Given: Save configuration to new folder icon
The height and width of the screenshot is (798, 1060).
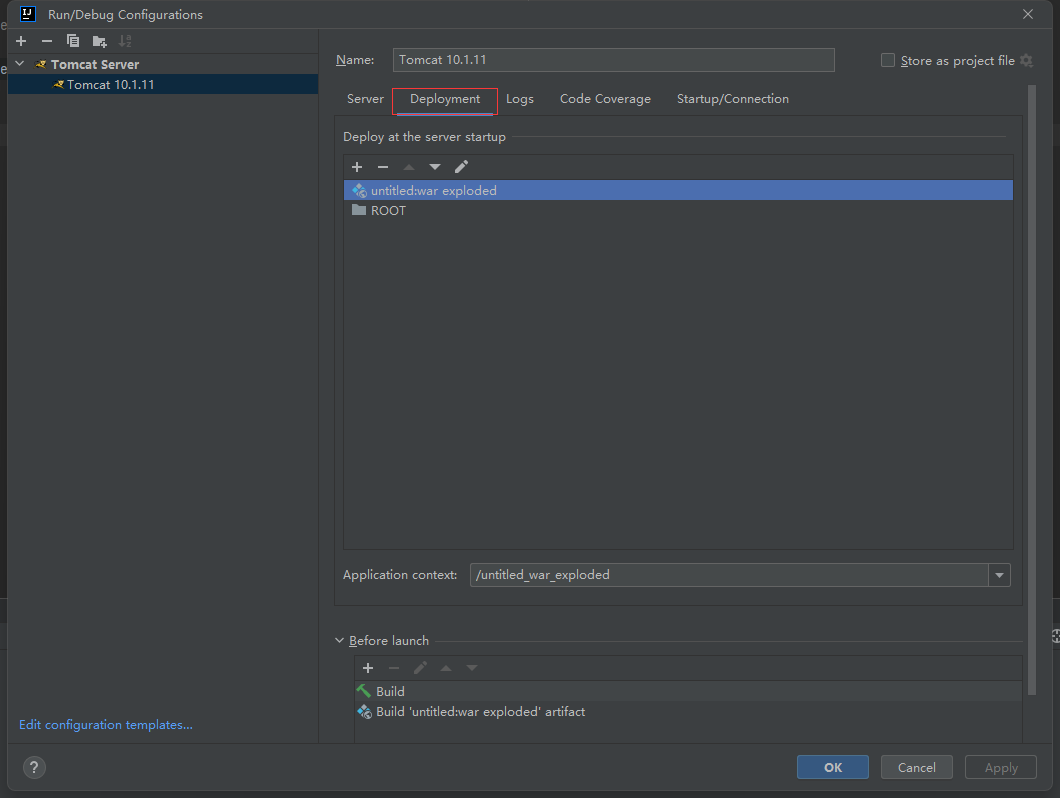Looking at the screenshot, I should click(x=99, y=41).
